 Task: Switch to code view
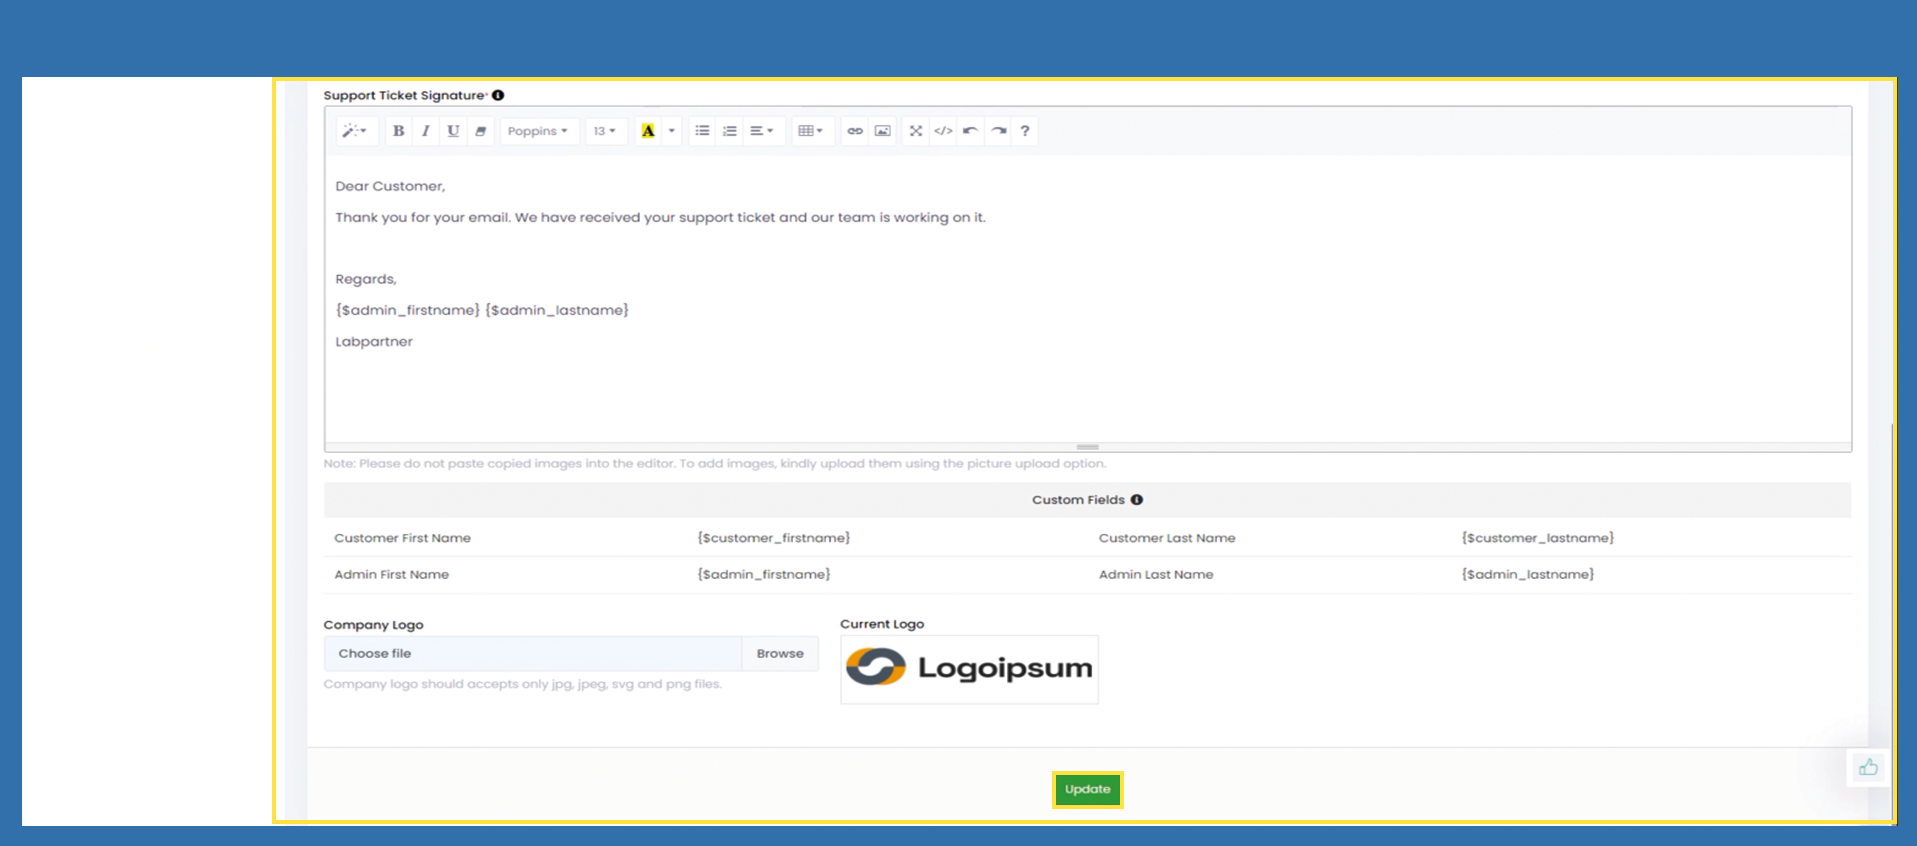(943, 131)
